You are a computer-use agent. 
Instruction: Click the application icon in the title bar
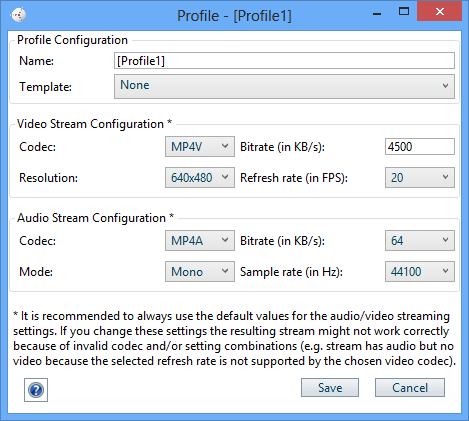(x=18, y=15)
